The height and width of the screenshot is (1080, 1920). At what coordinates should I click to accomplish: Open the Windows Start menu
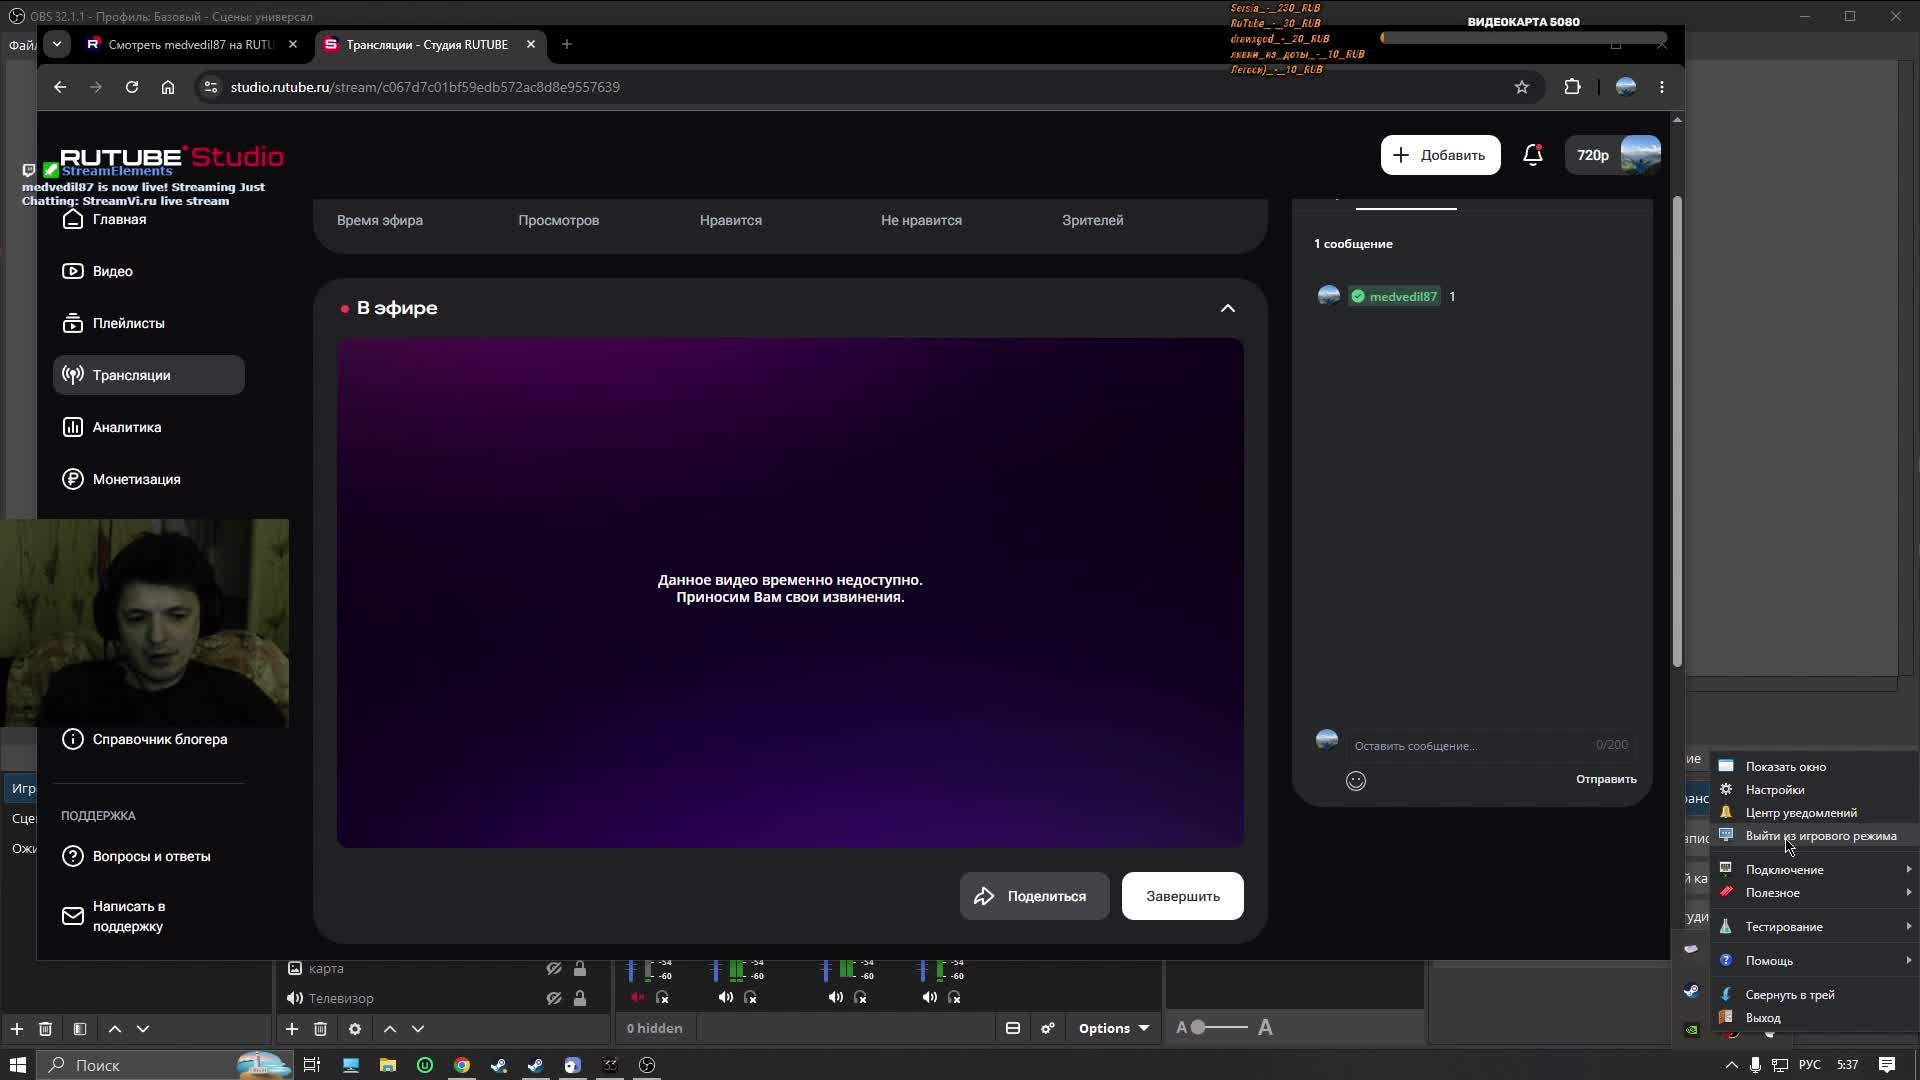click(x=17, y=1065)
